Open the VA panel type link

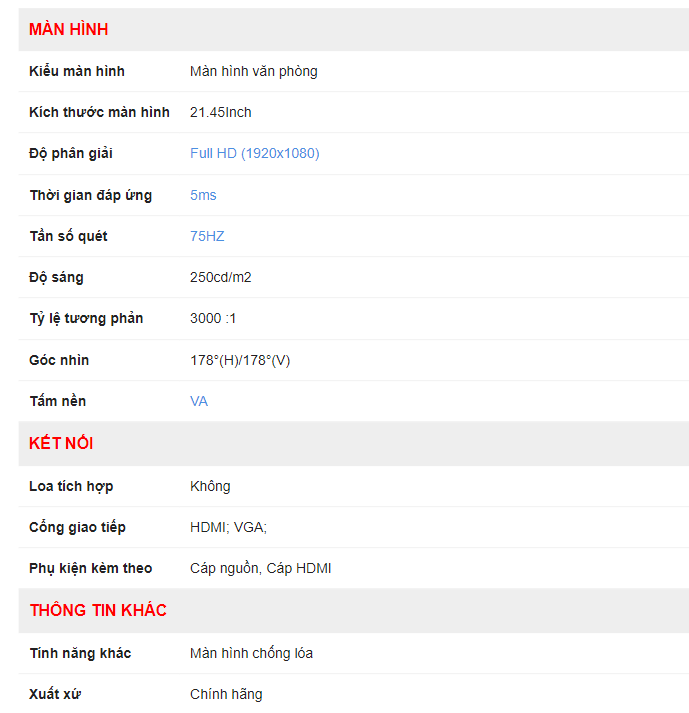pyautogui.click(x=199, y=401)
